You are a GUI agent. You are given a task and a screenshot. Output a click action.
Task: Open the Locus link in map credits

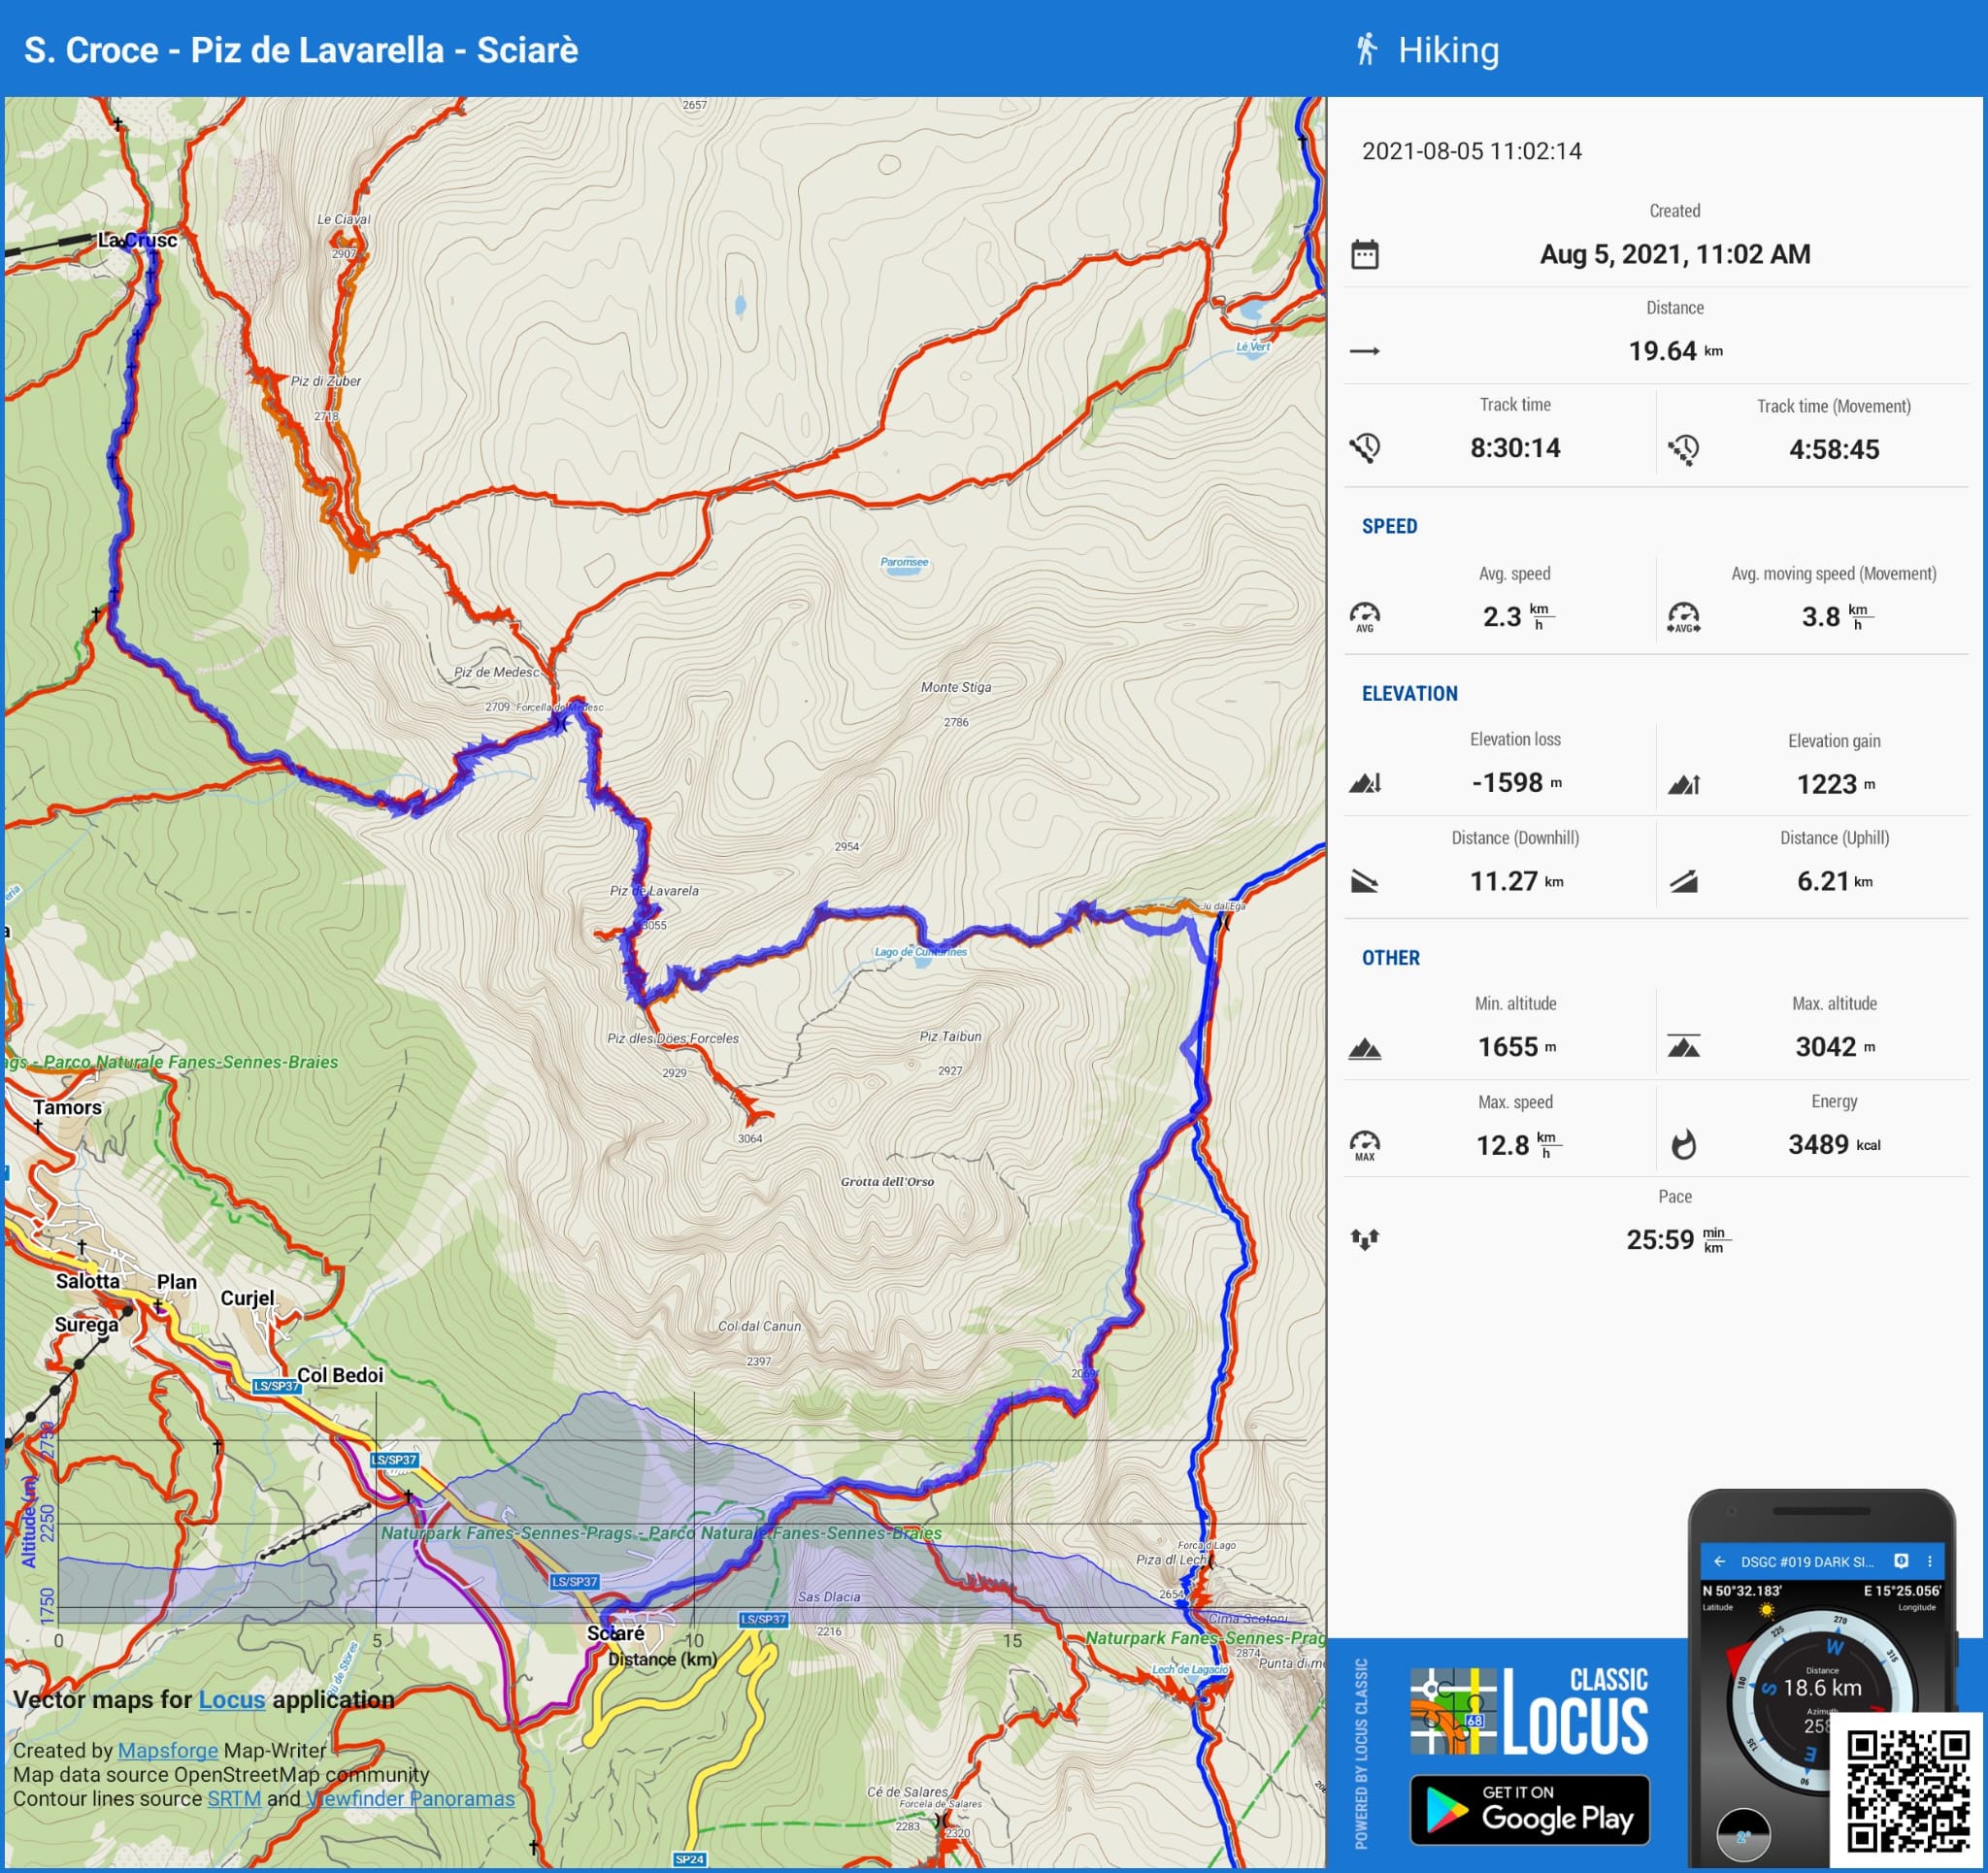click(x=231, y=1699)
